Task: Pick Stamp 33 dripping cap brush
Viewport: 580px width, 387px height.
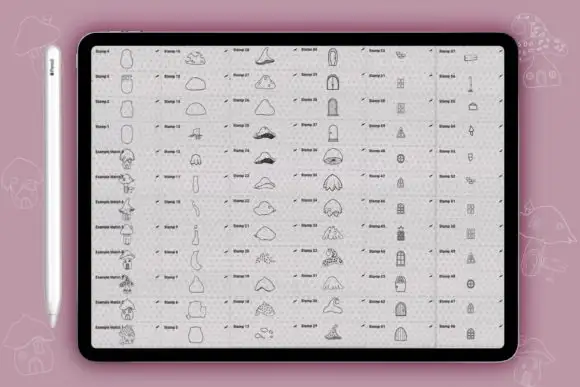Action: [333, 233]
